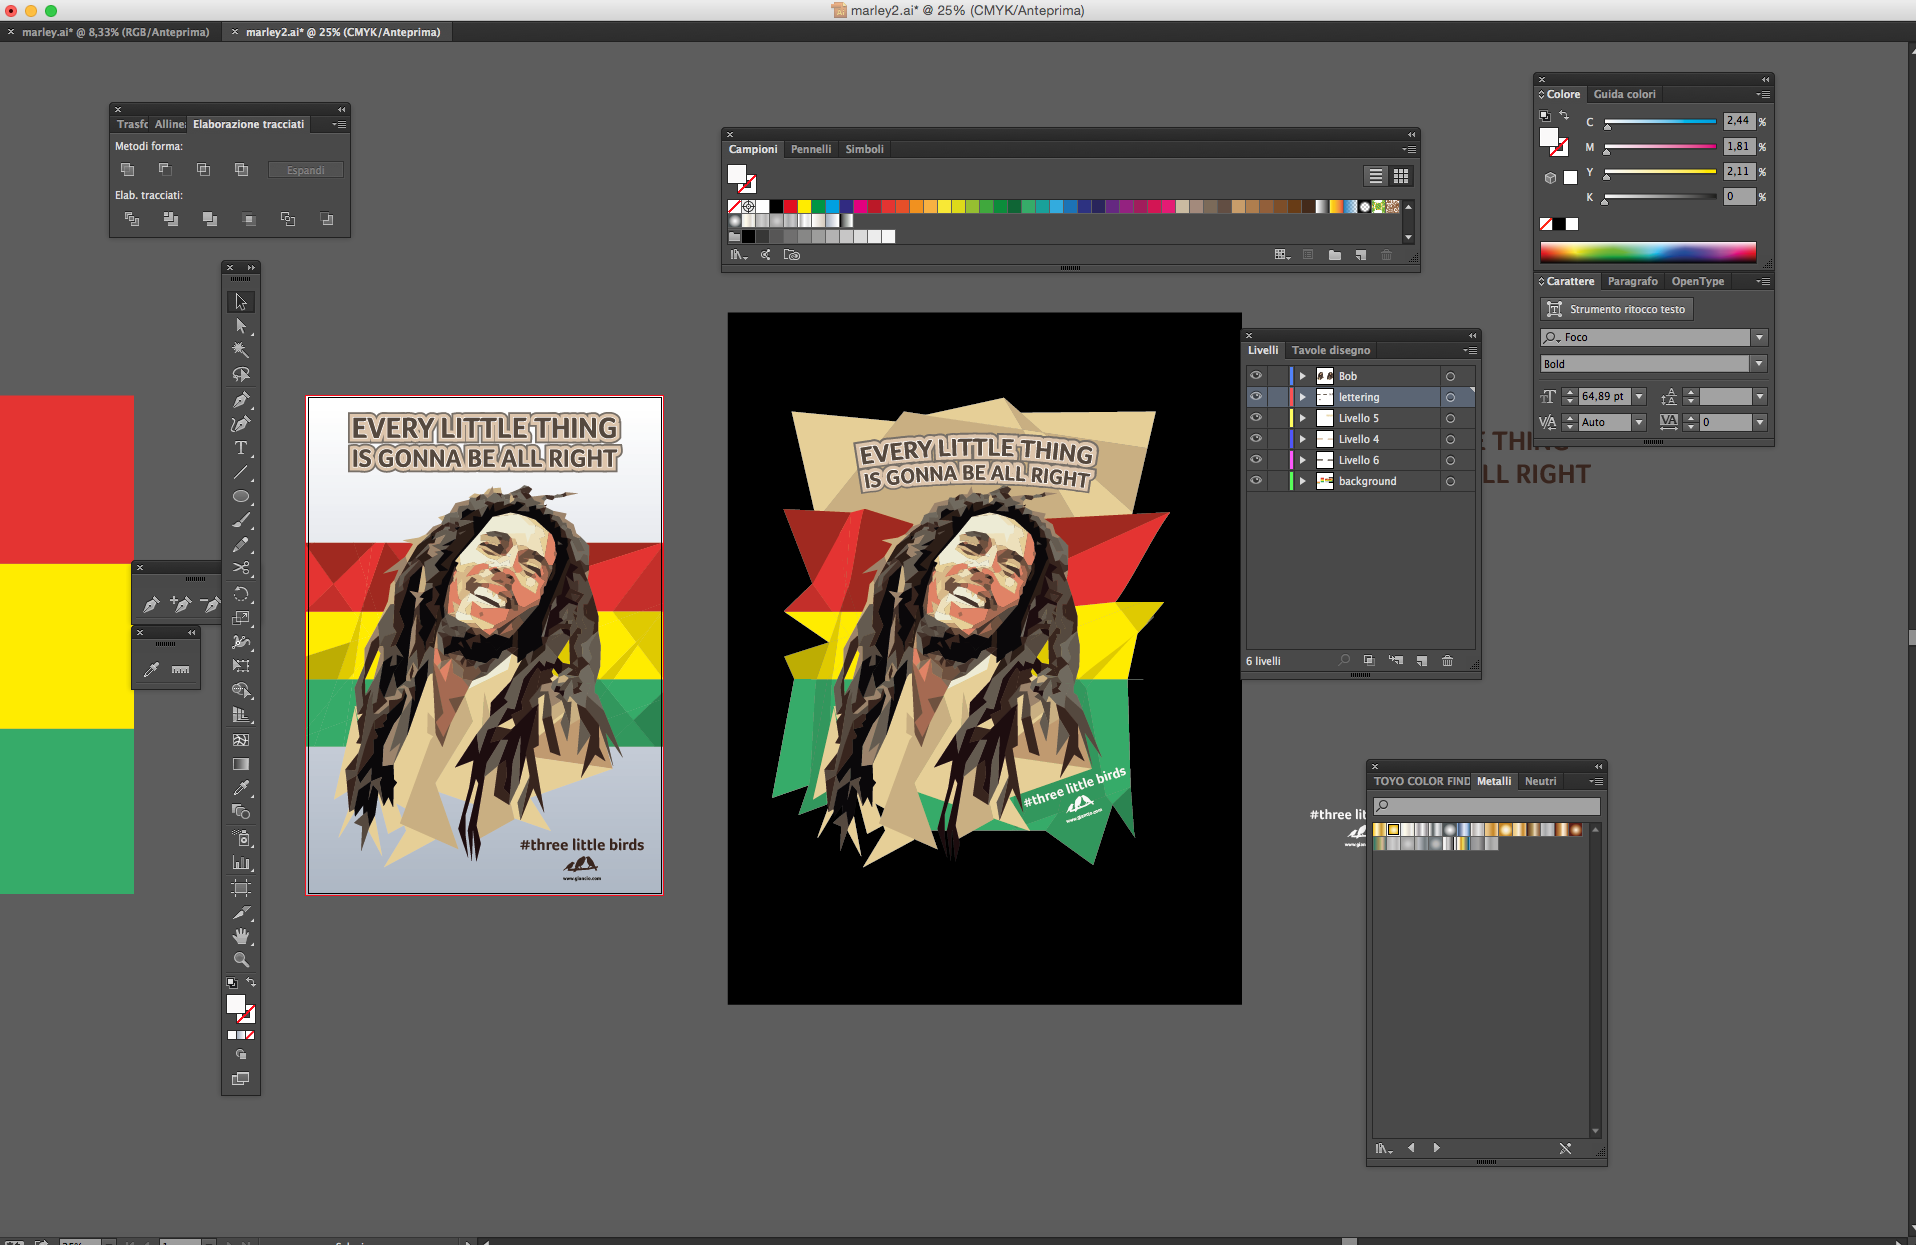
Task: Select the Selection (black arrow) tool
Action: (241, 301)
